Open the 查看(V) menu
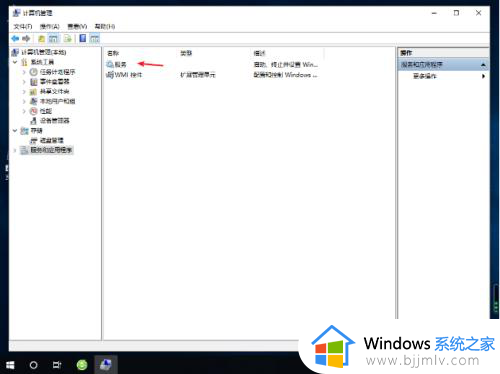 77,26
